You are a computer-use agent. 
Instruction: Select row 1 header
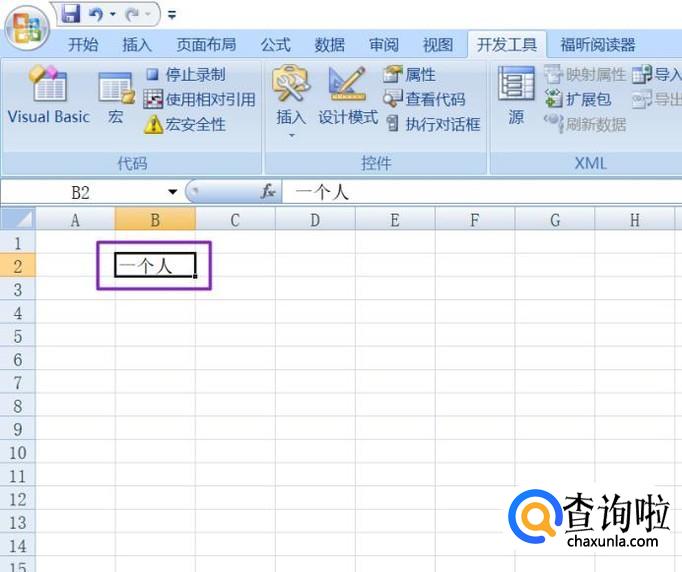click(x=18, y=242)
